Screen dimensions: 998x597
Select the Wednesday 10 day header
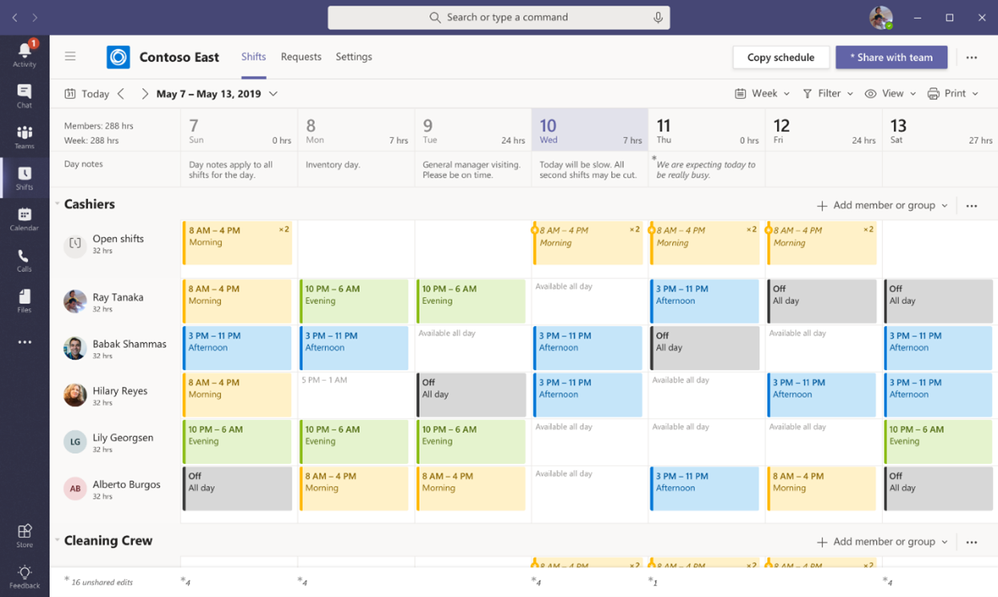(590, 130)
